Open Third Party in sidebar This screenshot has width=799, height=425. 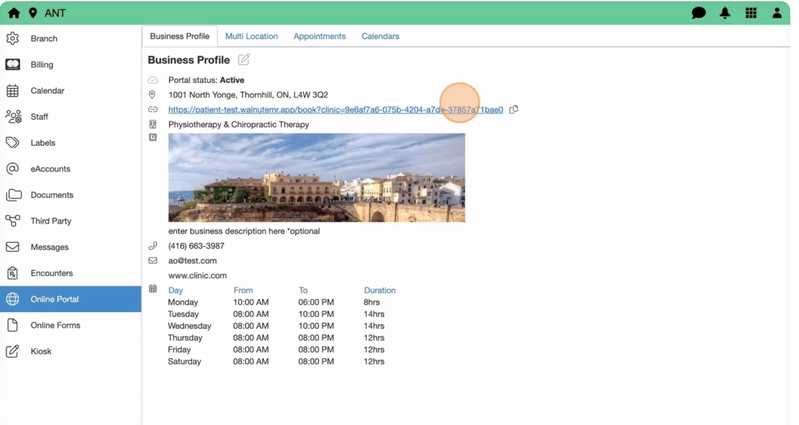[x=51, y=221]
